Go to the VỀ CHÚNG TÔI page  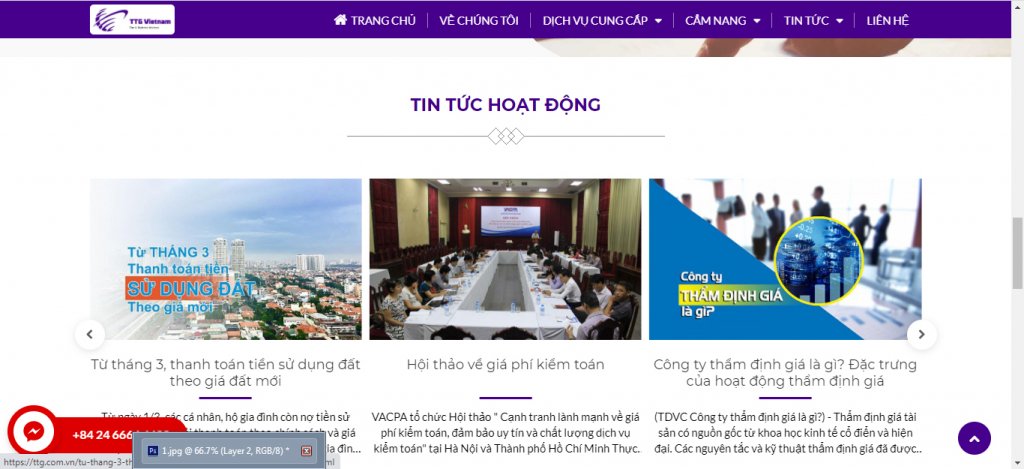point(479,20)
